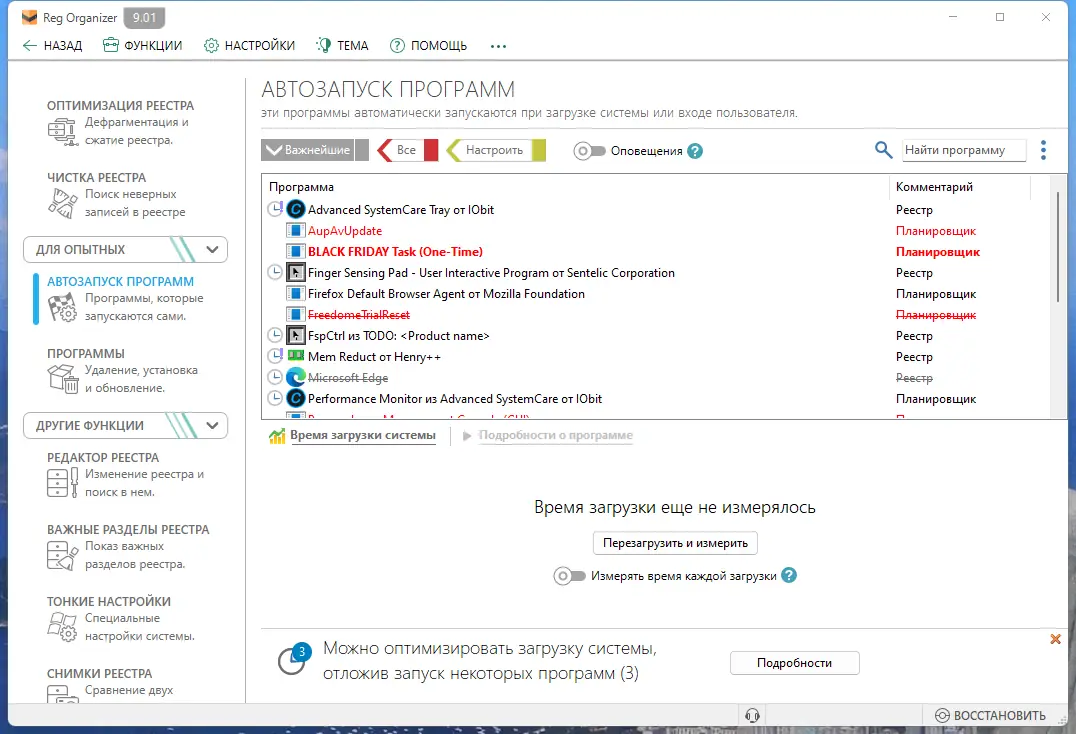This screenshot has height=734, width=1076.
Task: Click the Подробности button
Action: (795, 663)
